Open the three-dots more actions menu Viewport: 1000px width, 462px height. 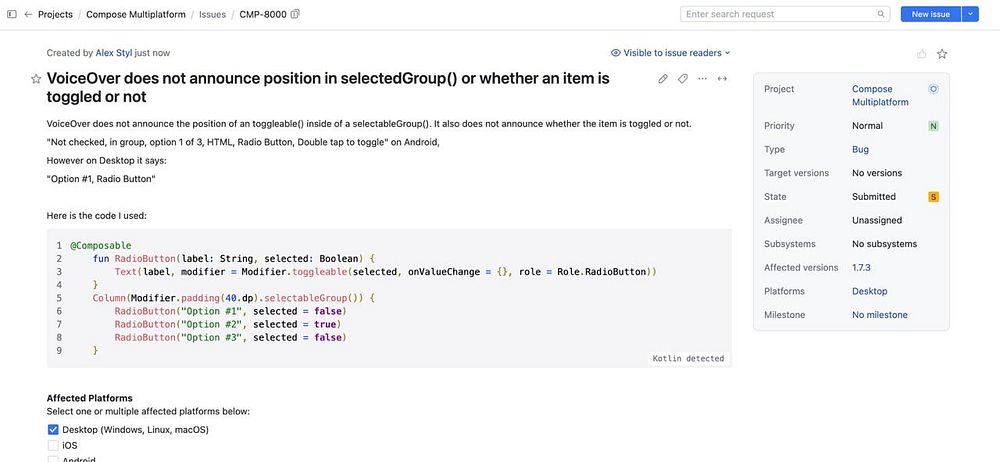point(702,79)
